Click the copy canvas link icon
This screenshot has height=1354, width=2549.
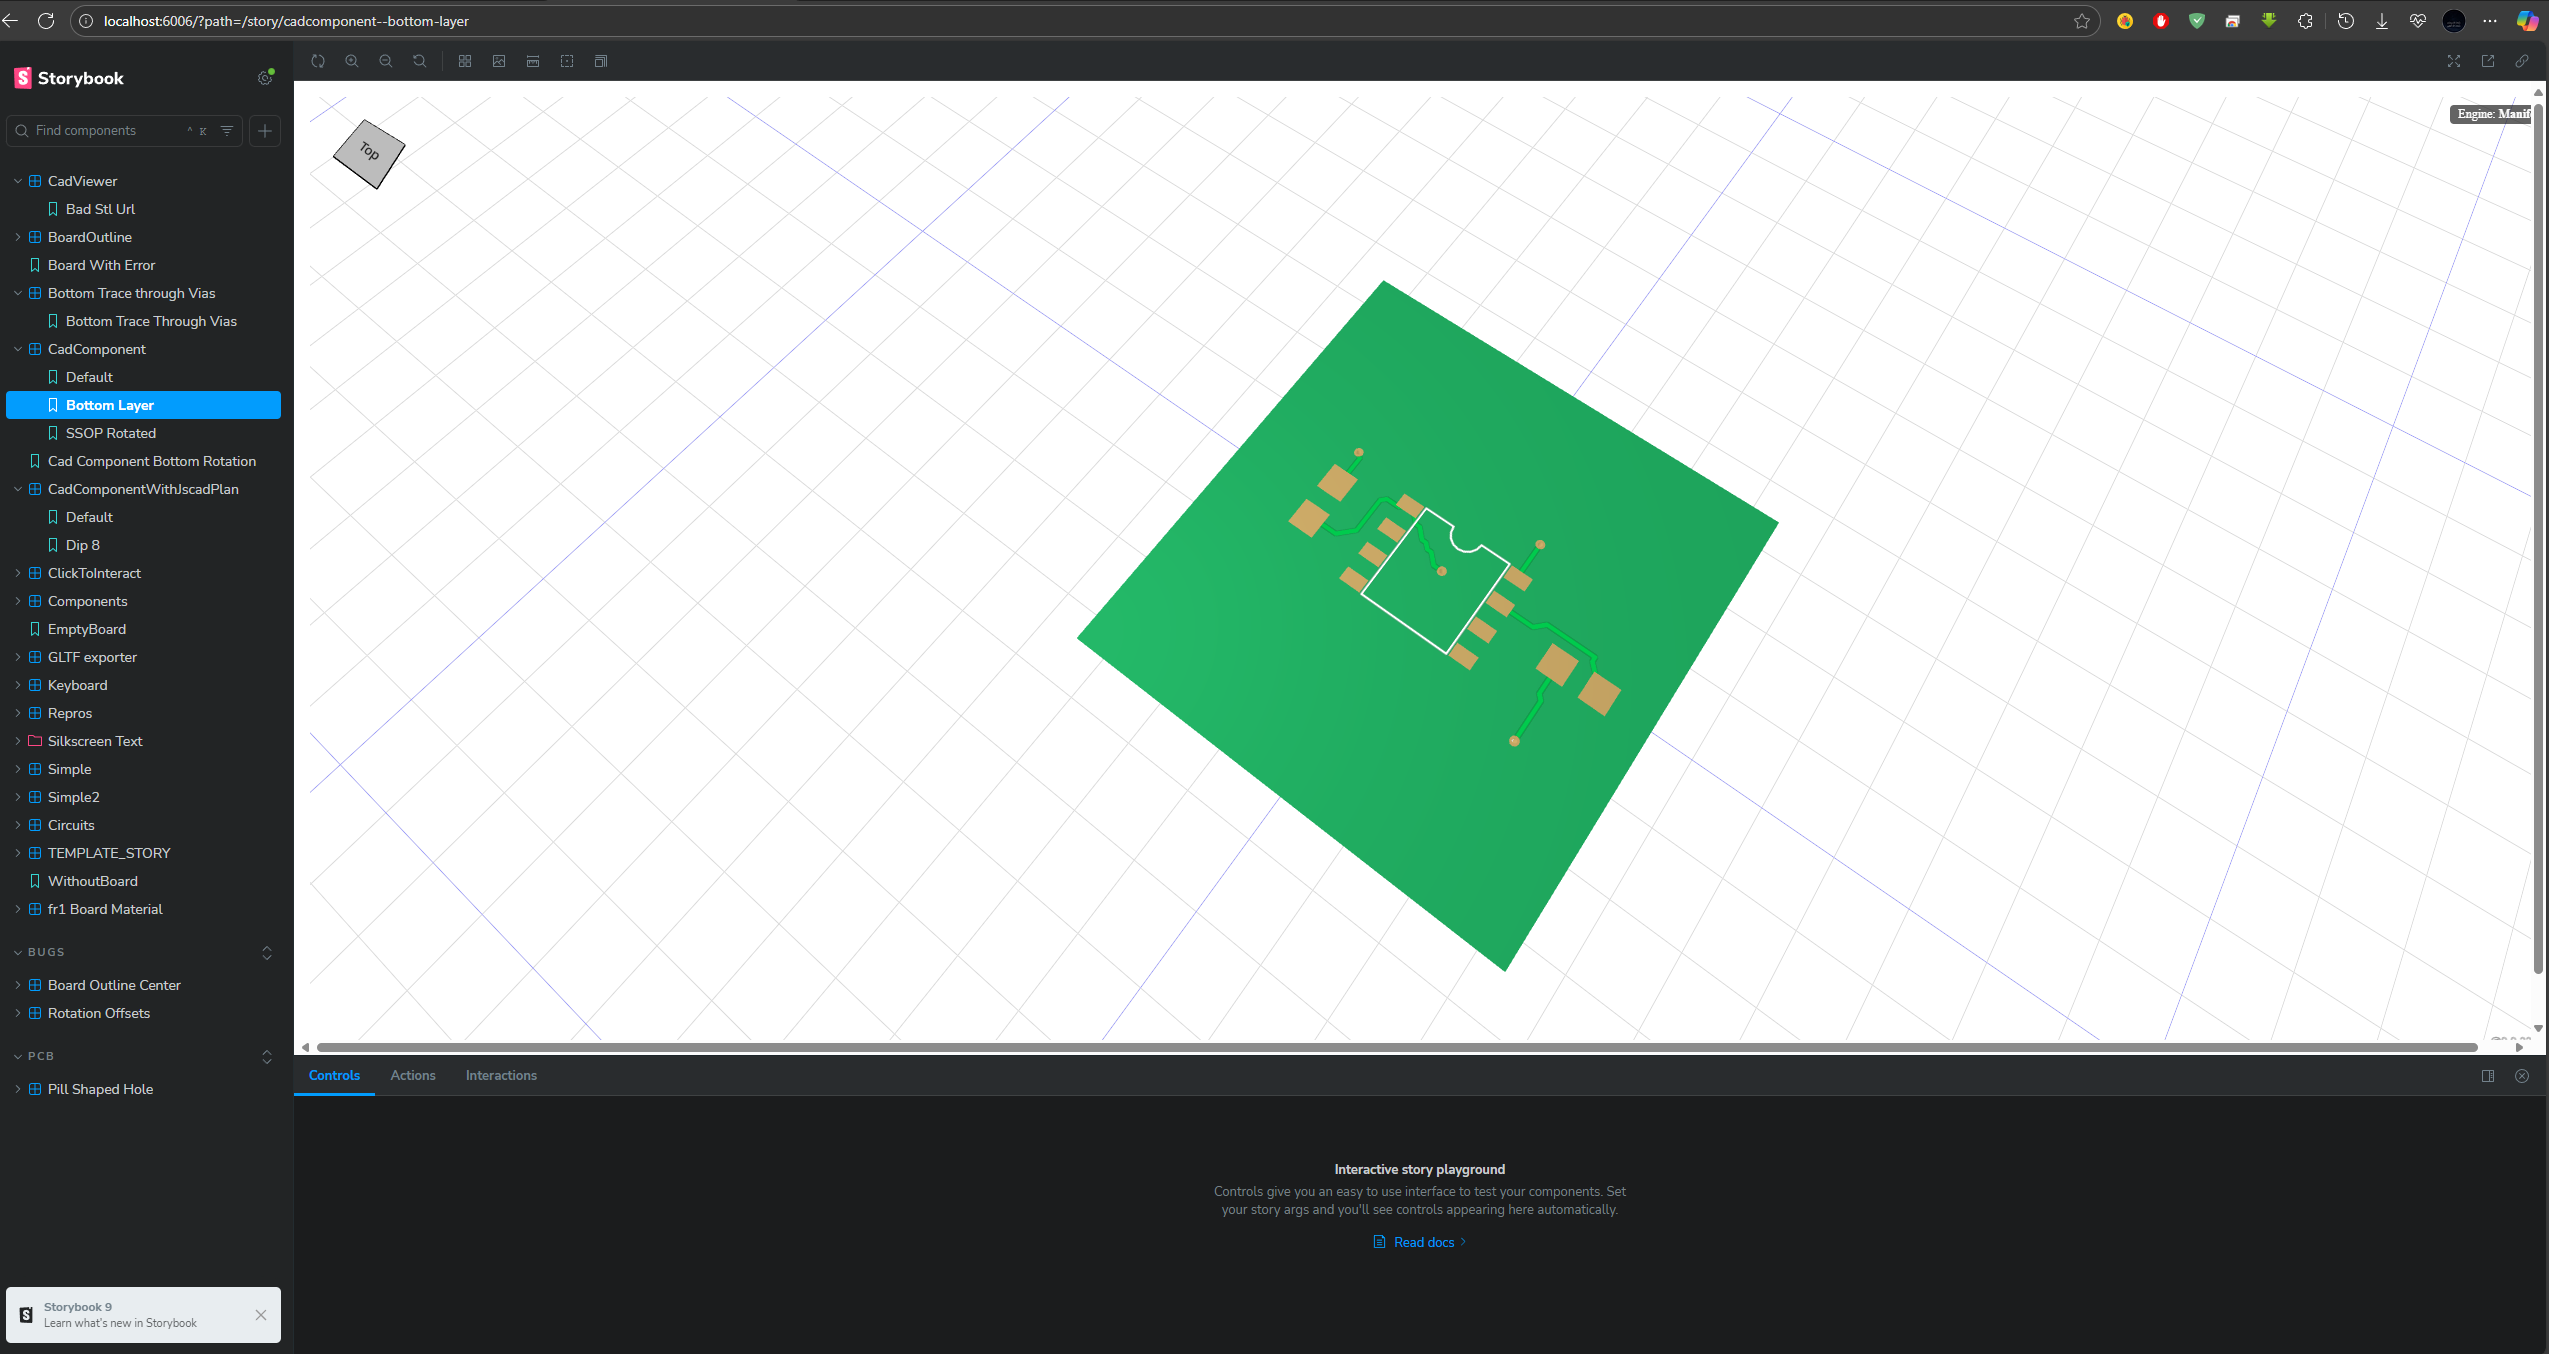(x=2522, y=61)
